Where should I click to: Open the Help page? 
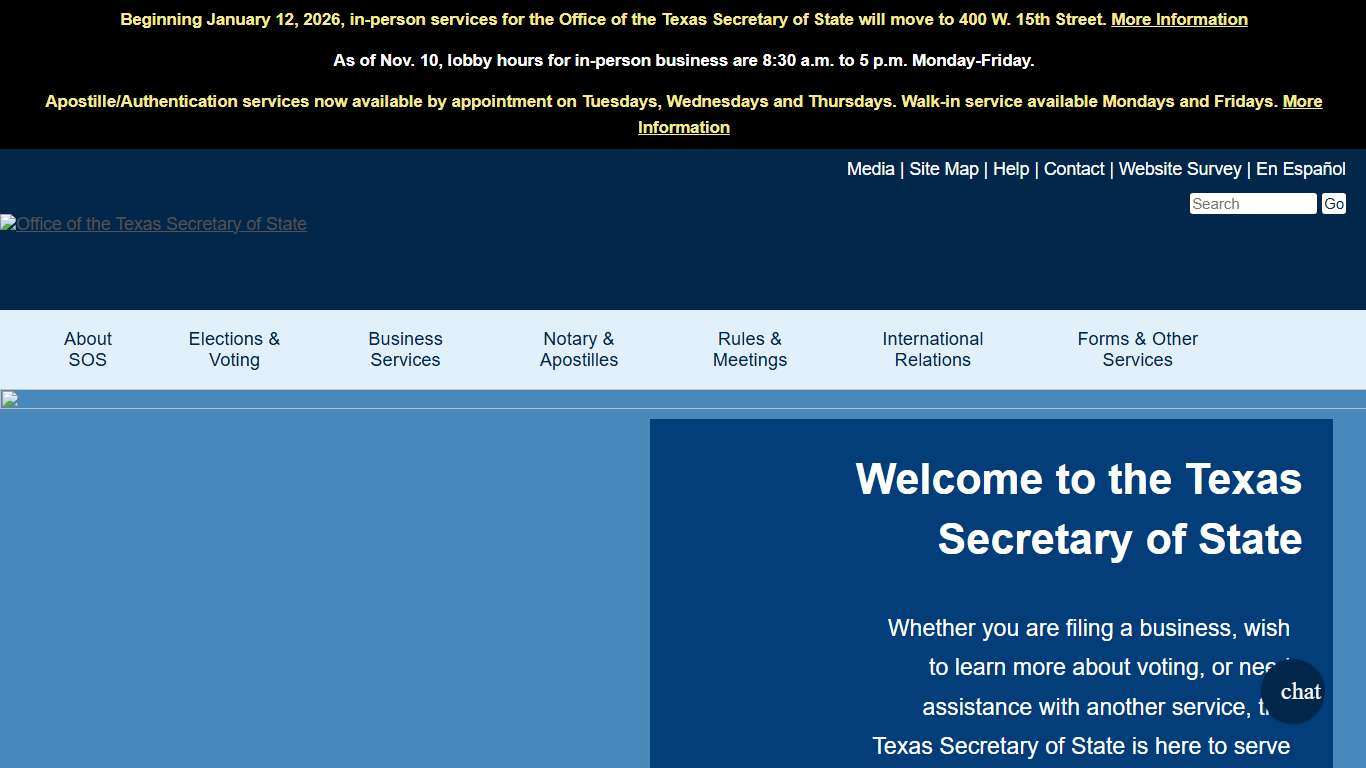1010,169
